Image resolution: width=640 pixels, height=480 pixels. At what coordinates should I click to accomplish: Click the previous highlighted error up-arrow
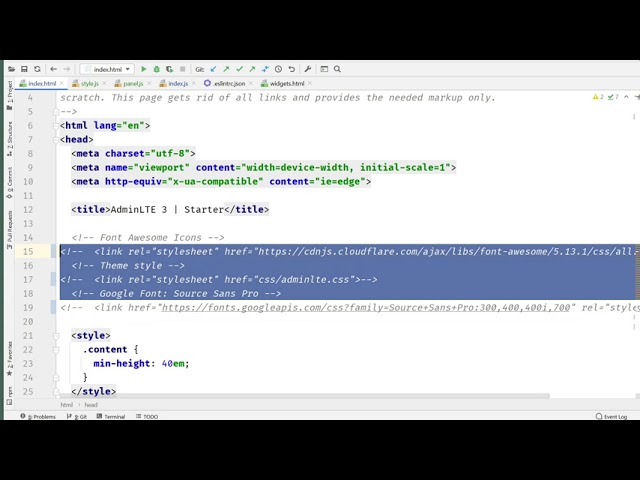[626, 97]
